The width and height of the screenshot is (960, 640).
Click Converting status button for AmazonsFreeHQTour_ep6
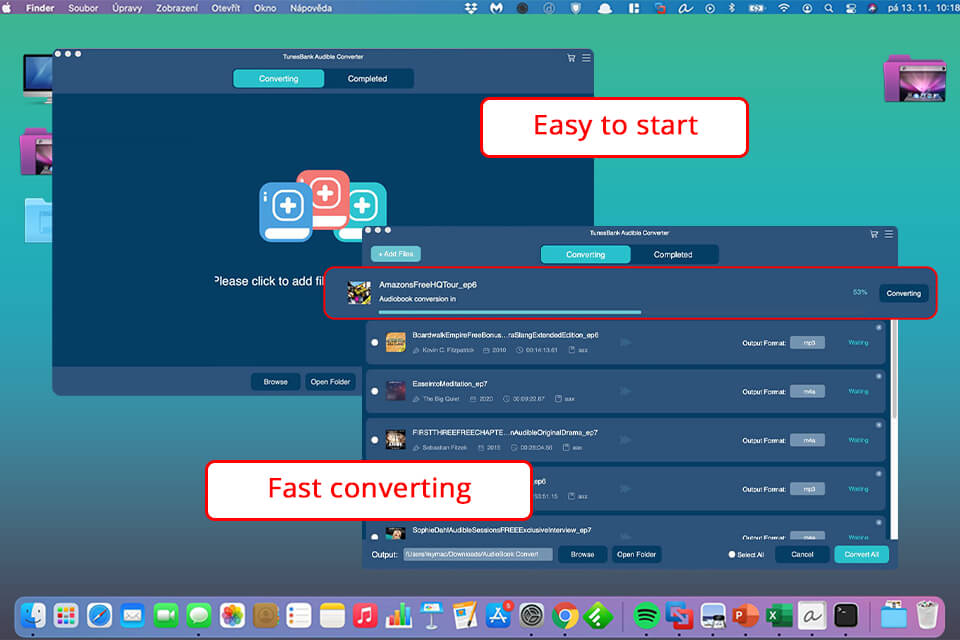pyautogui.click(x=903, y=293)
